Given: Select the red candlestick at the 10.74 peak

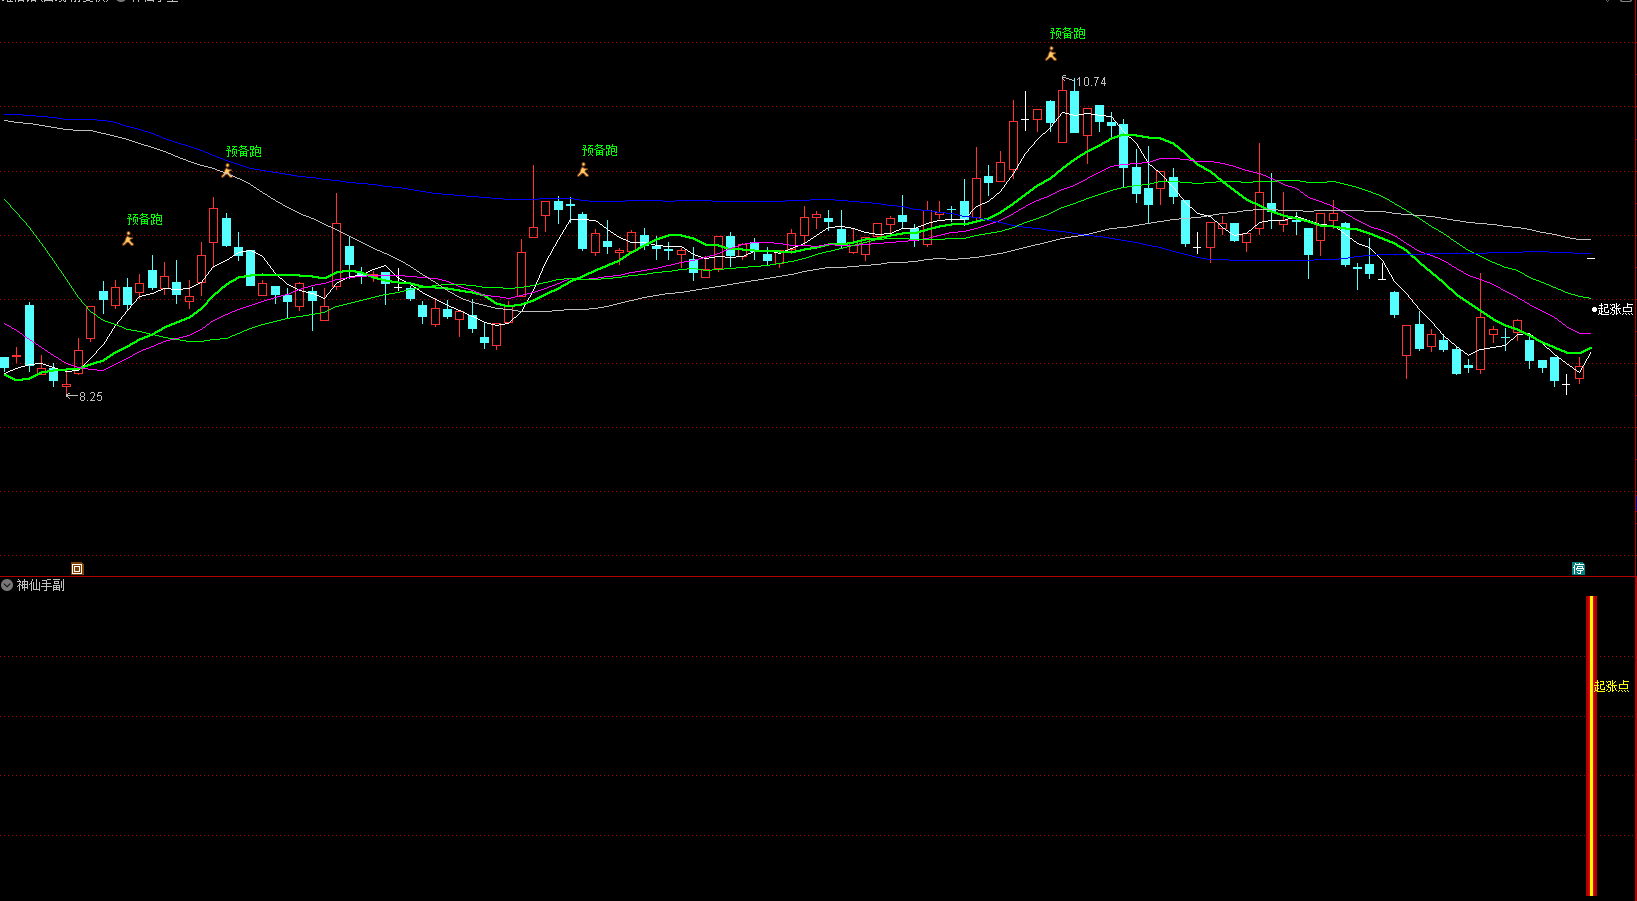Looking at the screenshot, I should (x=1062, y=117).
